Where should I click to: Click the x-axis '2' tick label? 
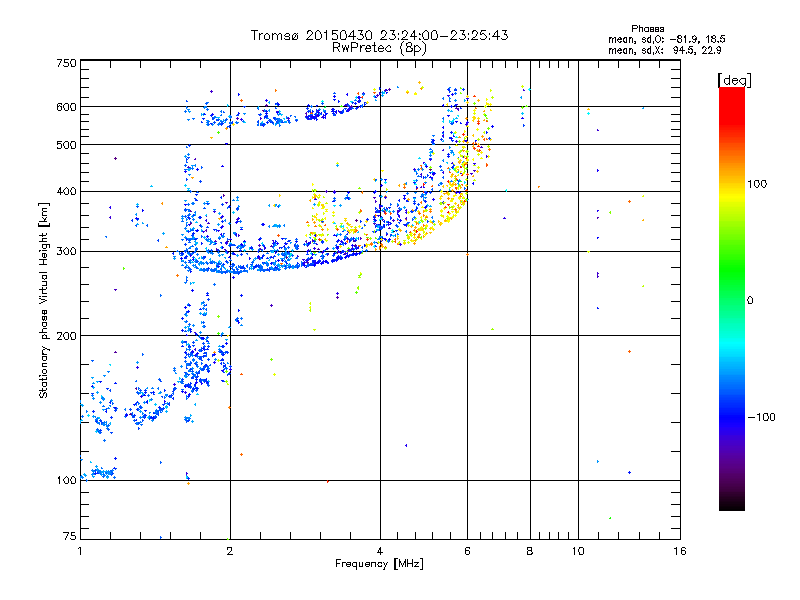(x=230, y=551)
